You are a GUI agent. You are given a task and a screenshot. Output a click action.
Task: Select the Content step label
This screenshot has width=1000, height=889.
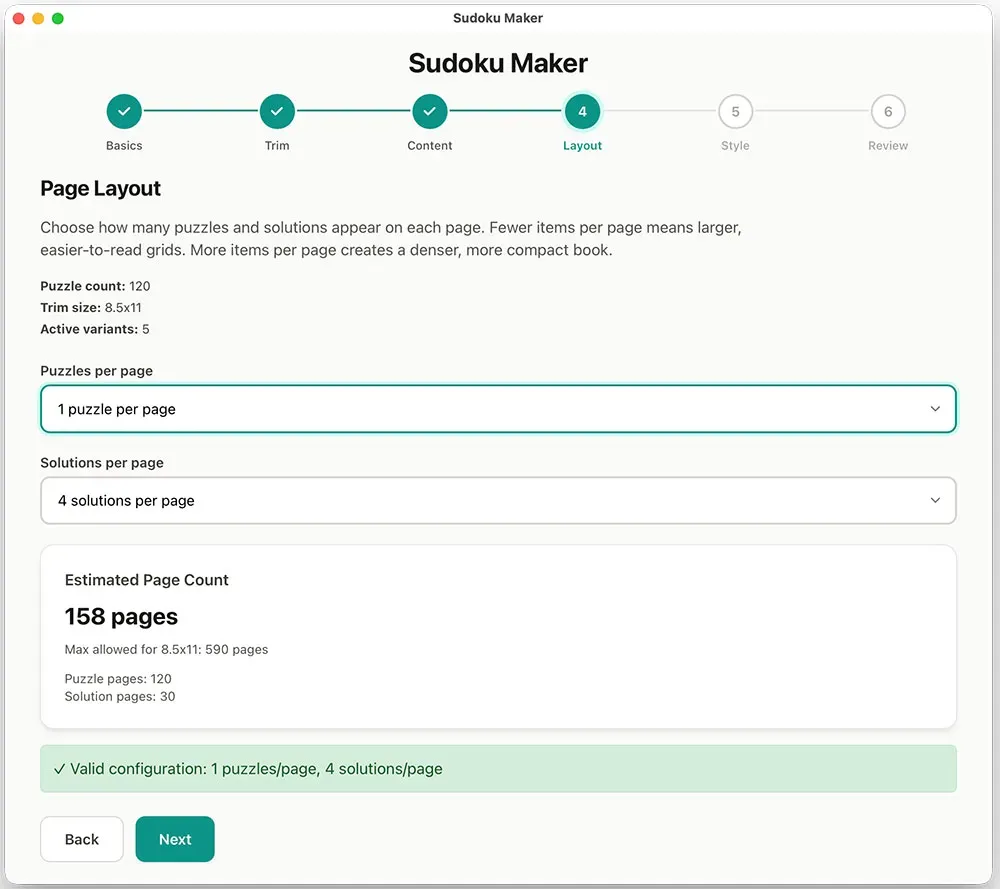(x=430, y=145)
